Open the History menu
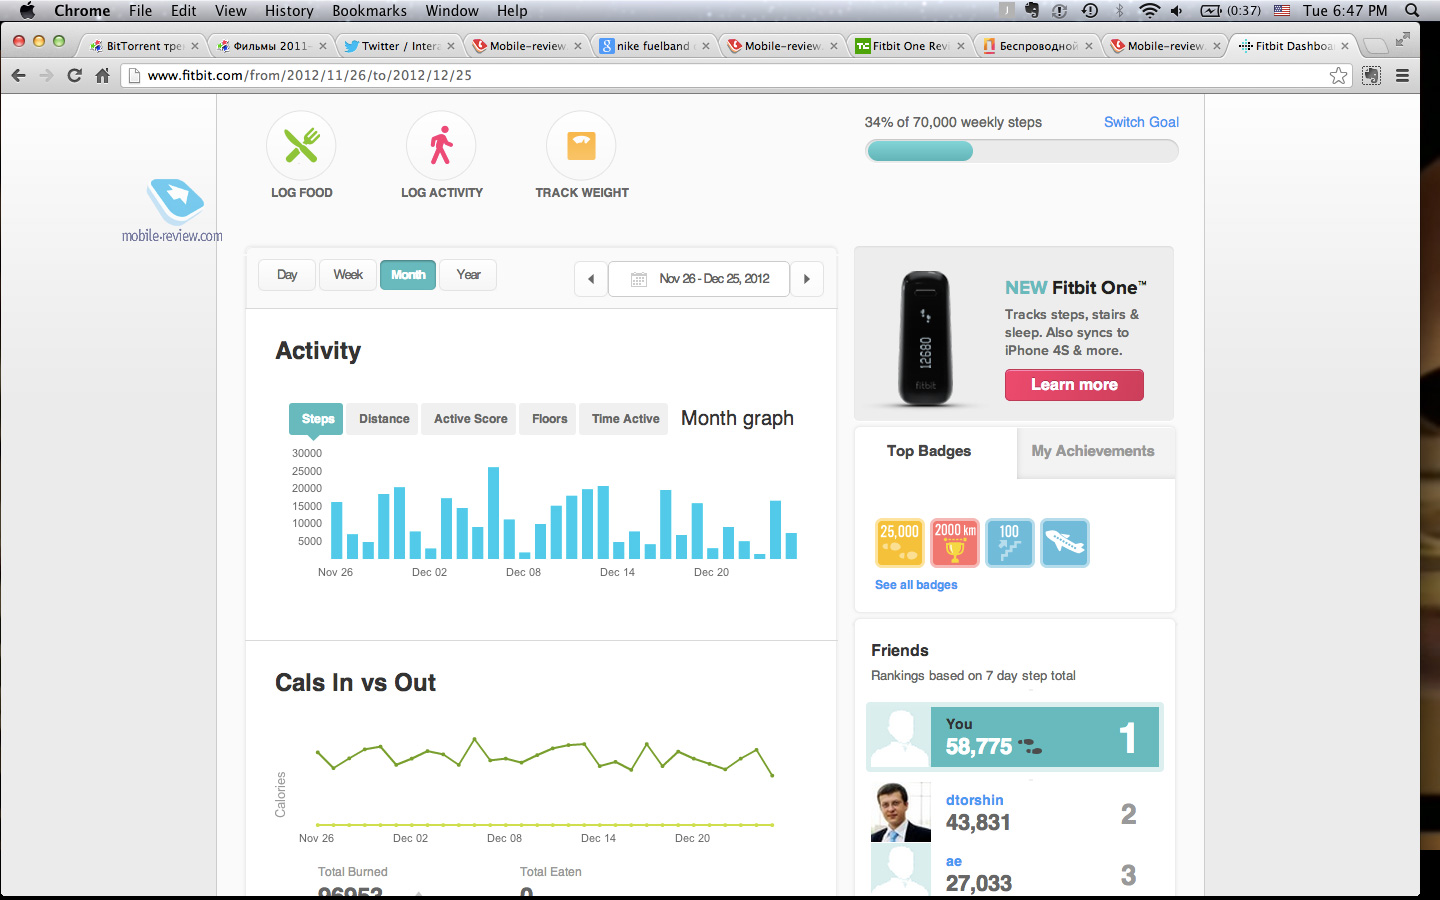Viewport: 1440px width, 900px height. (x=289, y=11)
